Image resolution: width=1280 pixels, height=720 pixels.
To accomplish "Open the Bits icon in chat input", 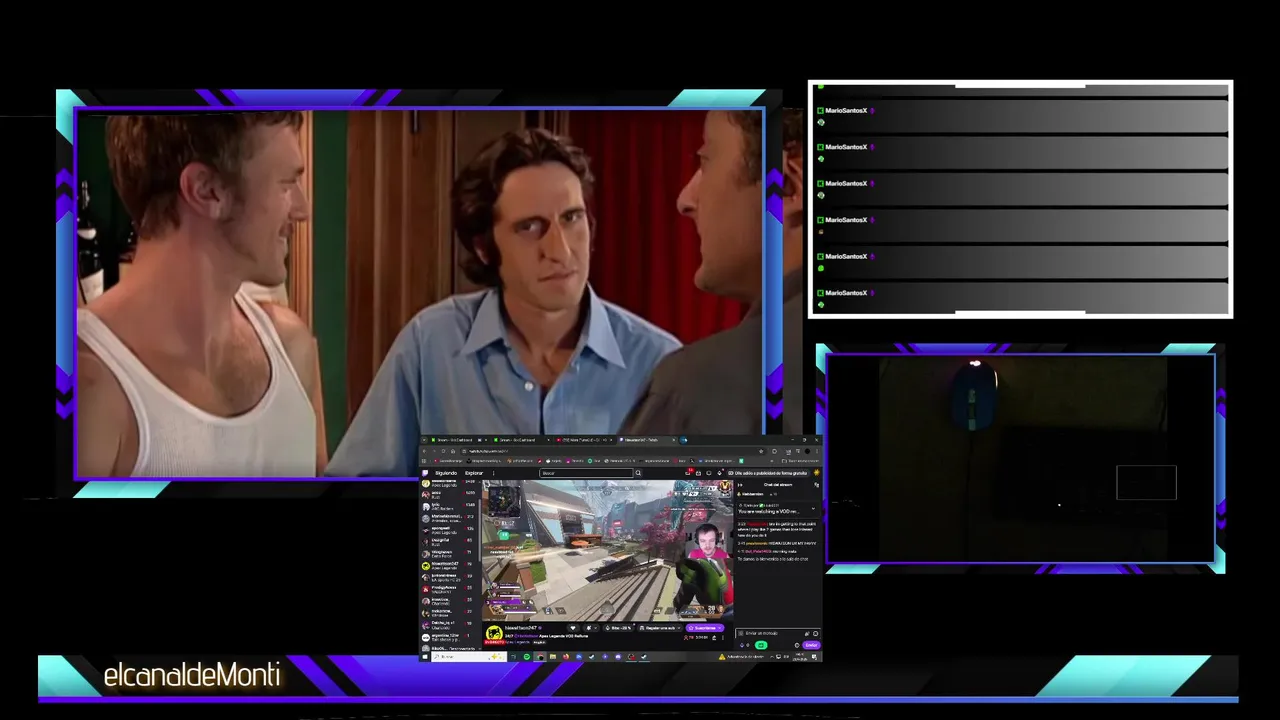I will [807, 633].
